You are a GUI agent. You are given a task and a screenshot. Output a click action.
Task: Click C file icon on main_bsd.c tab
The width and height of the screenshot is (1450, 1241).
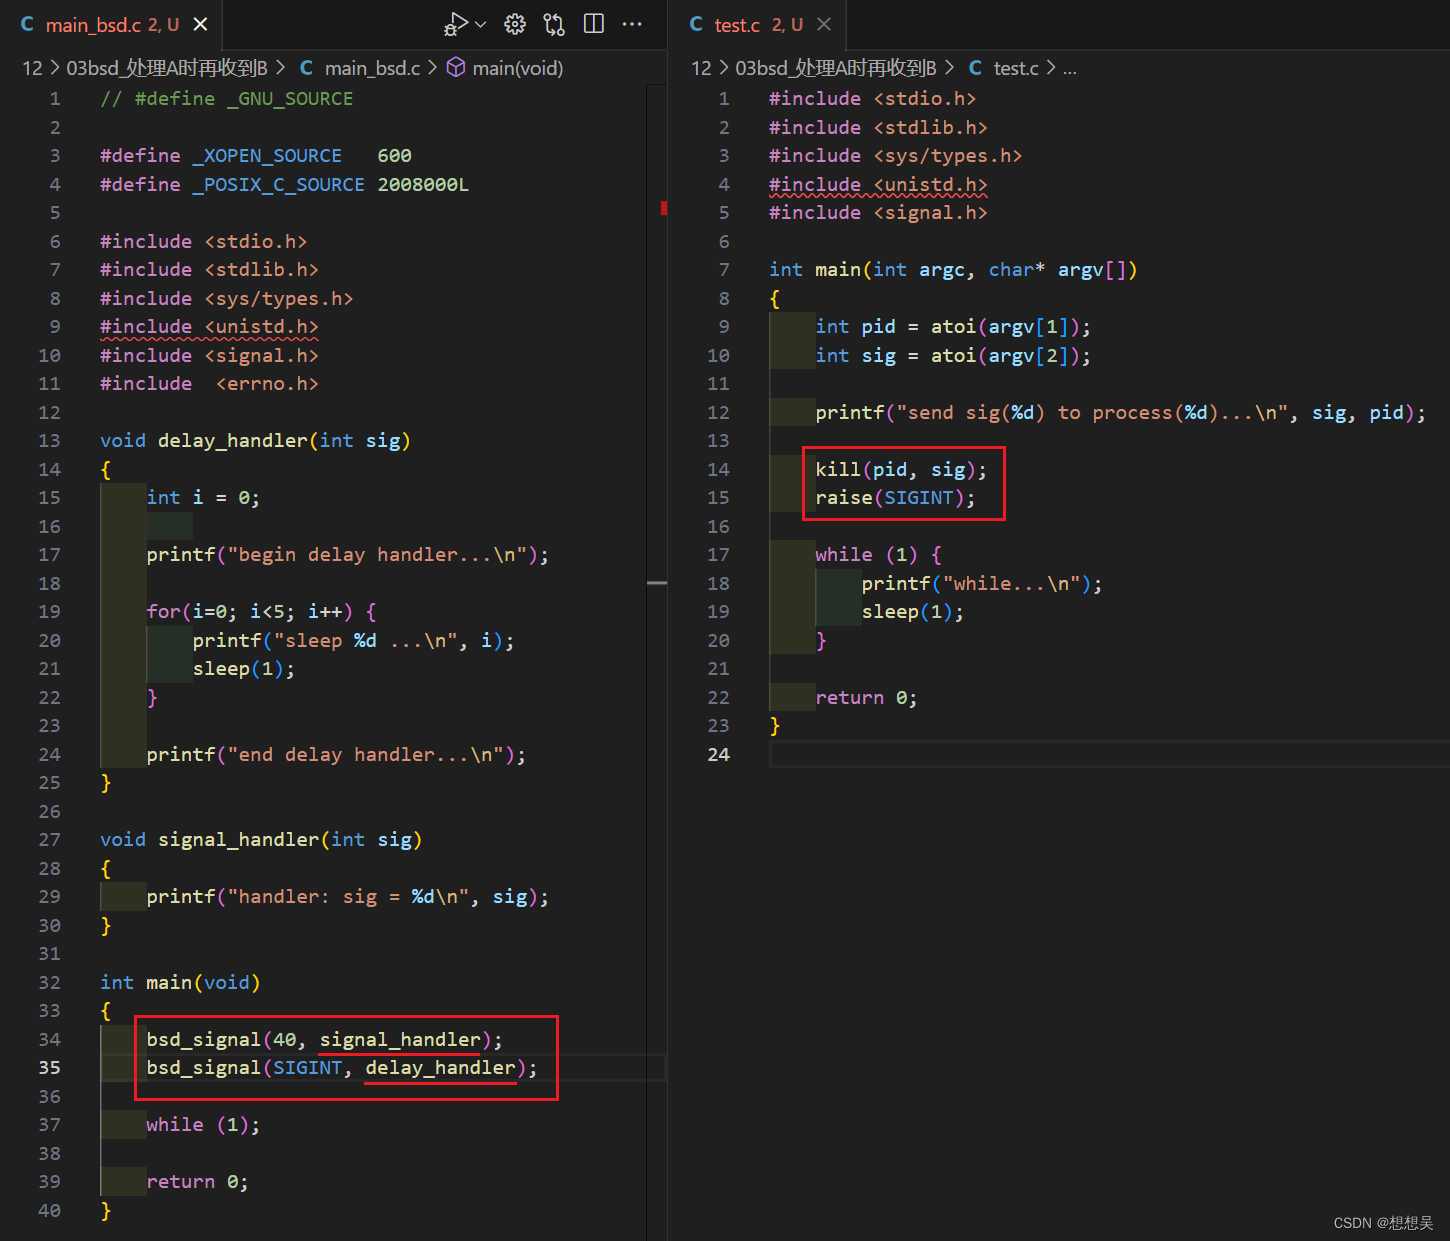pos(27,24)
